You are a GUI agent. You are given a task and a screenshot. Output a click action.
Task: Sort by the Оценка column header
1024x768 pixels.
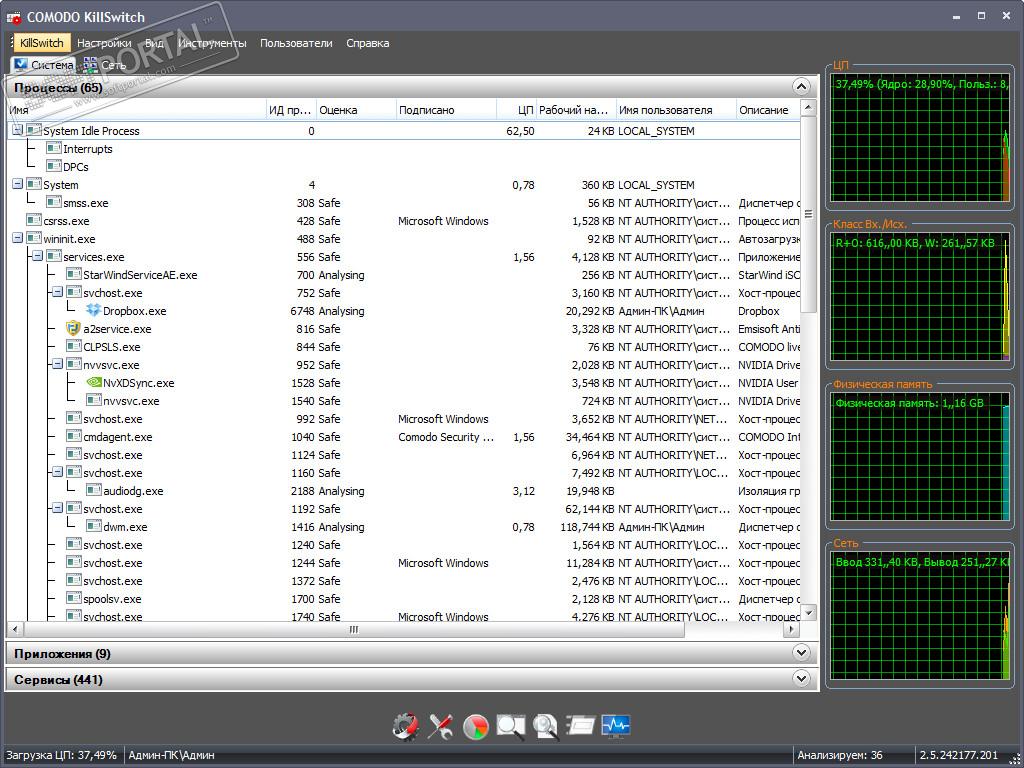(356, 110)
